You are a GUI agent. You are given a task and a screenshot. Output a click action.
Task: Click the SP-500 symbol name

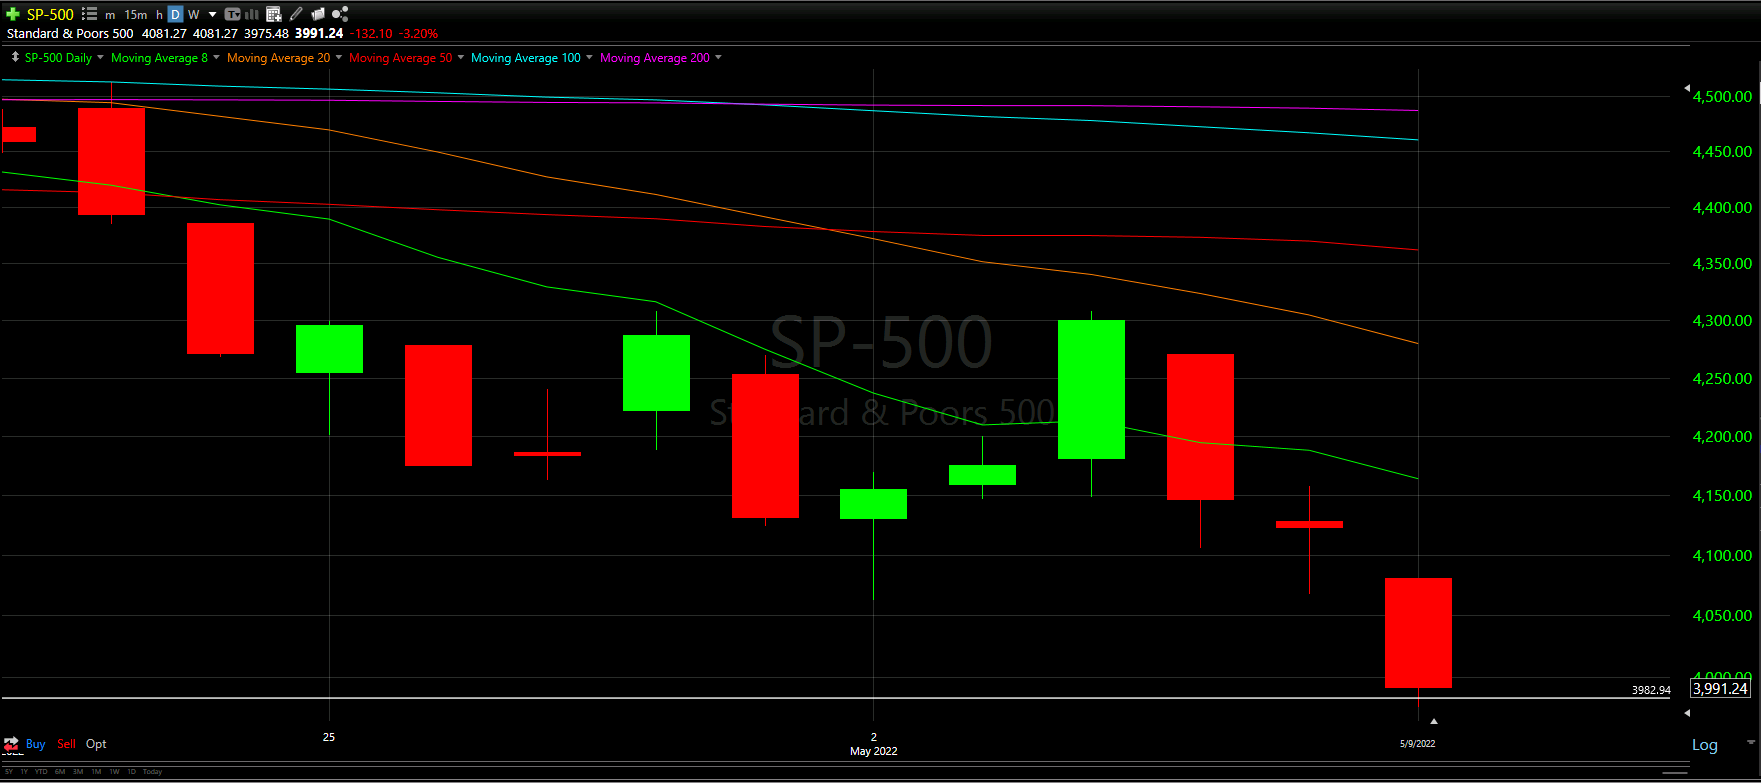point(50,14)
